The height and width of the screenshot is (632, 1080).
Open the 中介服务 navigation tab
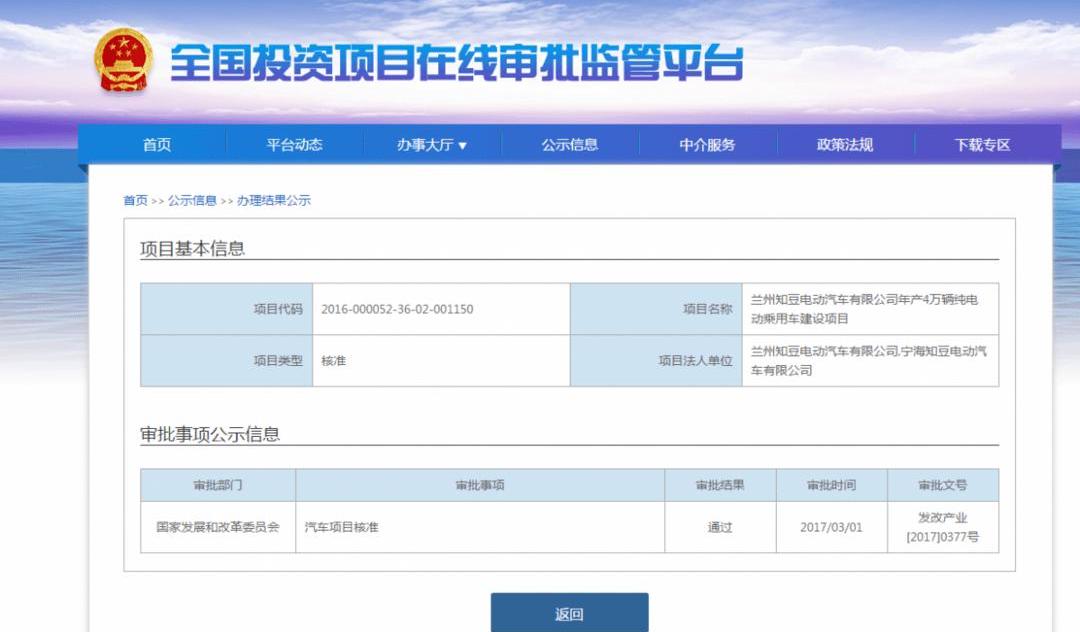(x=707, y=145)
